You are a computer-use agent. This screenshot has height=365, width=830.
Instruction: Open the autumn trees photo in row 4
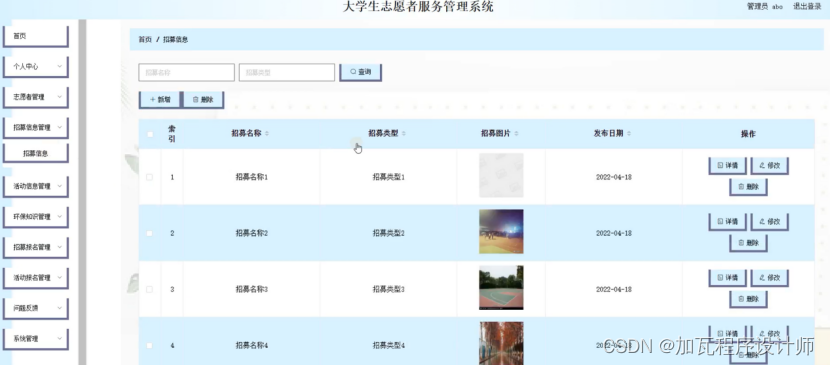501,343
